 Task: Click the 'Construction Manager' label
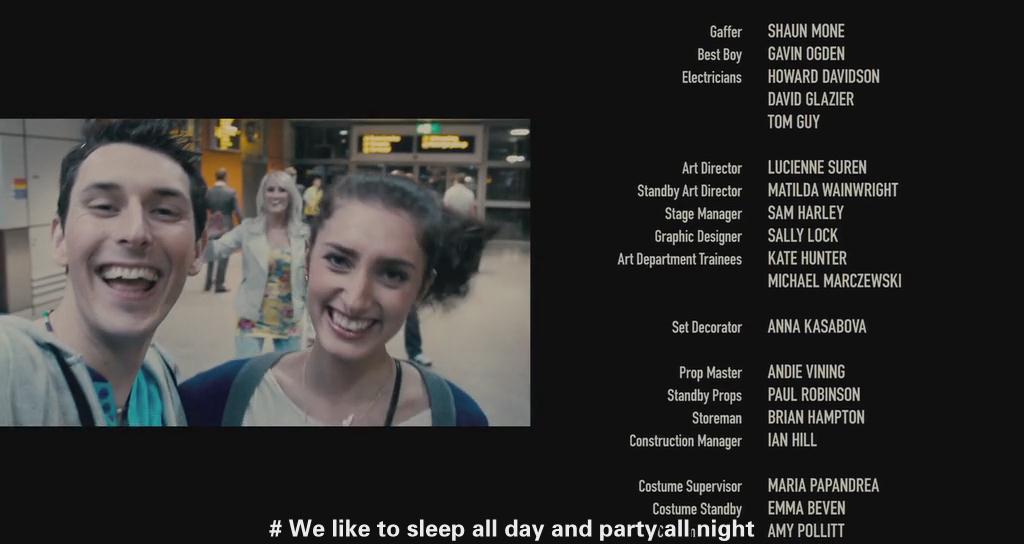coord(685,441)
